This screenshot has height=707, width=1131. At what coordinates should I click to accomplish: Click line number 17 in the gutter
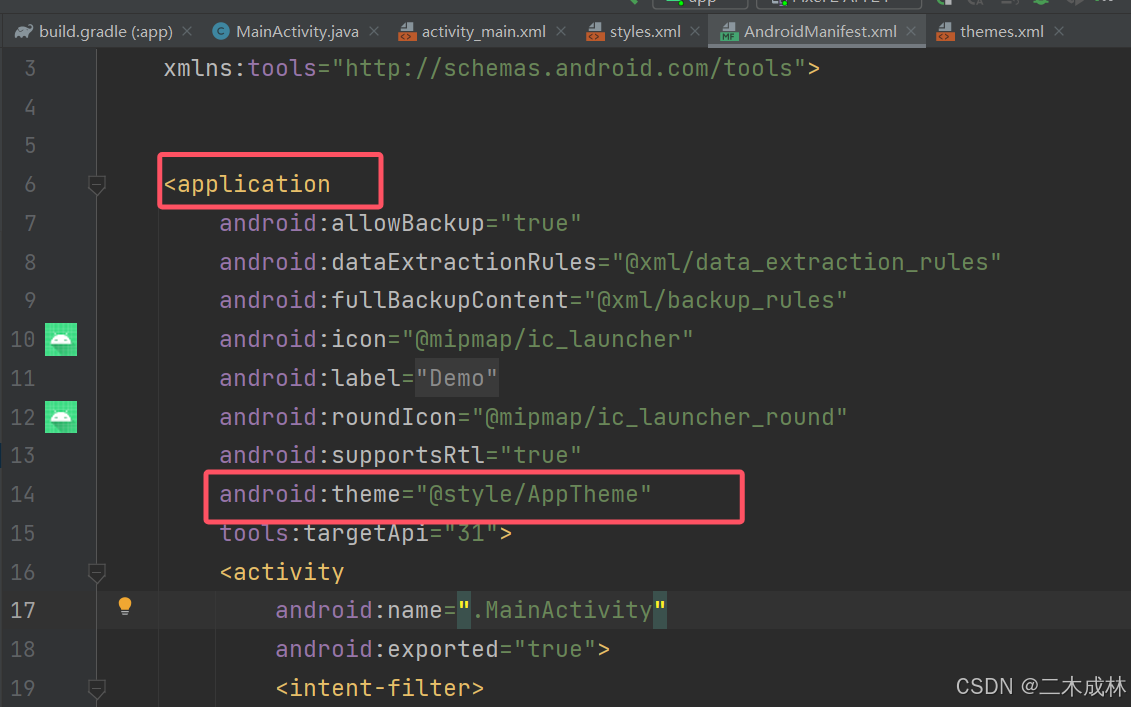coord(23,610)
